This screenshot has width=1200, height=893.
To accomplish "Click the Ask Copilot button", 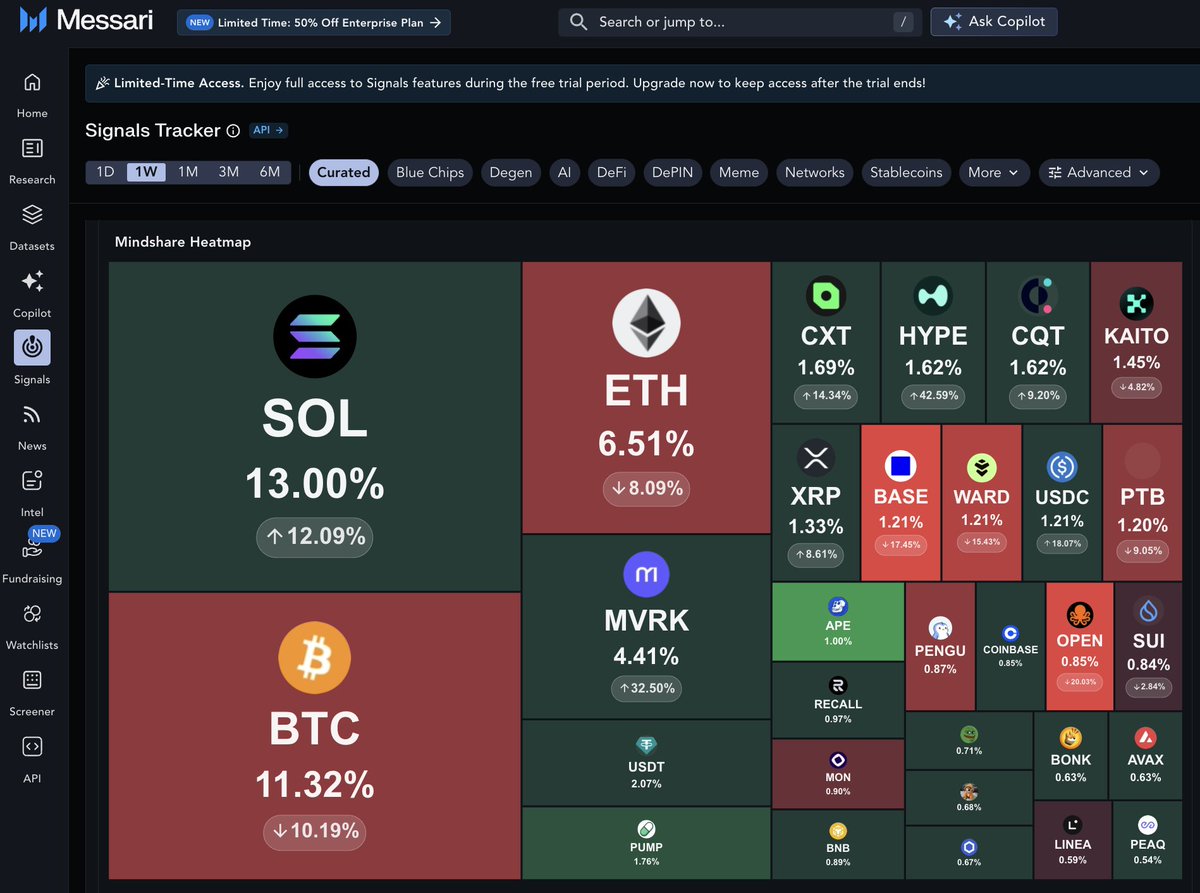I will (x=994, y=21).
